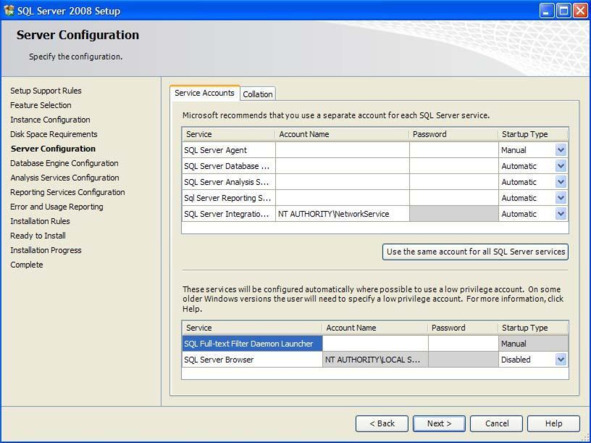The width and height of the screenshot is (591, 443).
Task: Click the Service column header in top table
Action: [x=228, y=134]
